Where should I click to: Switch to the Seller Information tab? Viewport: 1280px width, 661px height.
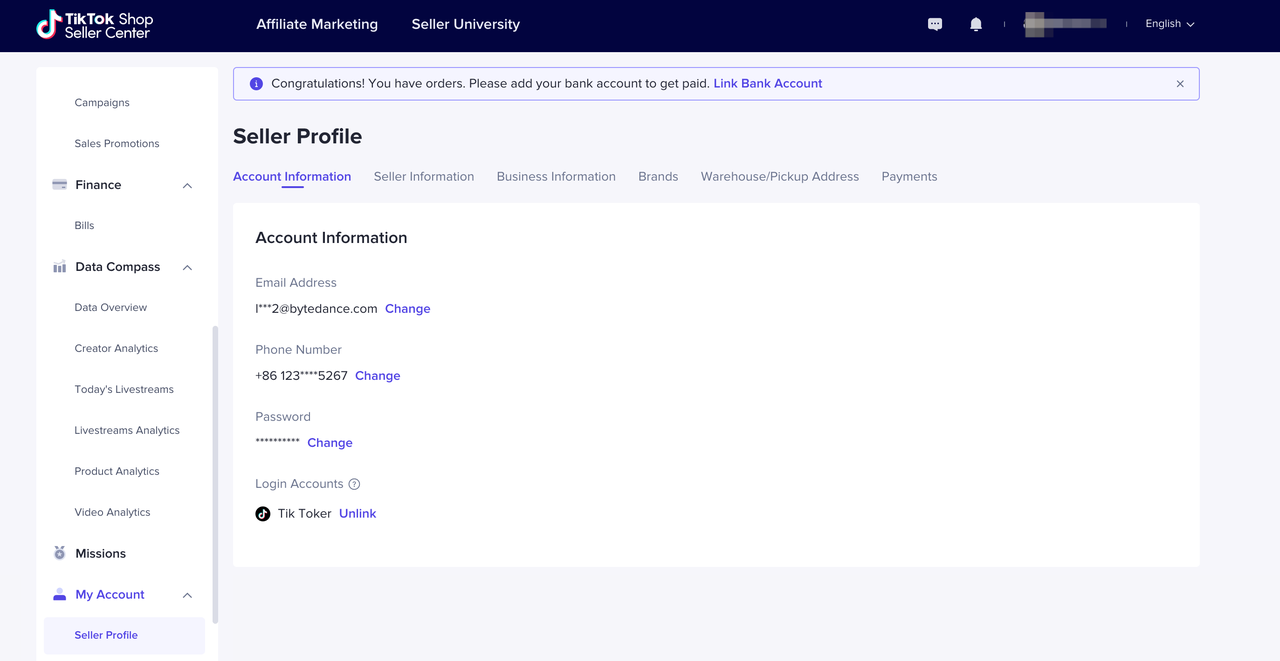click(x=424, y=177)
